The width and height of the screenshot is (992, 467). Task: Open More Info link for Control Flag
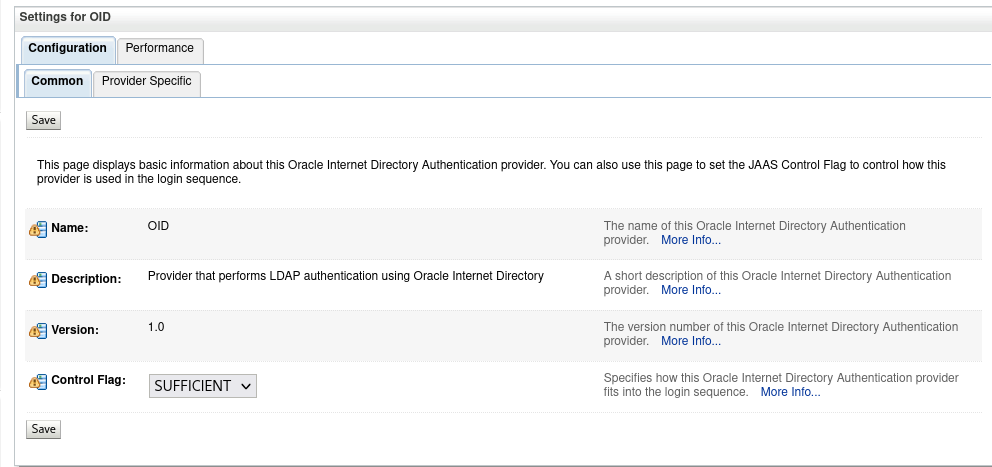pyautogui.click(x=790, y=392)
